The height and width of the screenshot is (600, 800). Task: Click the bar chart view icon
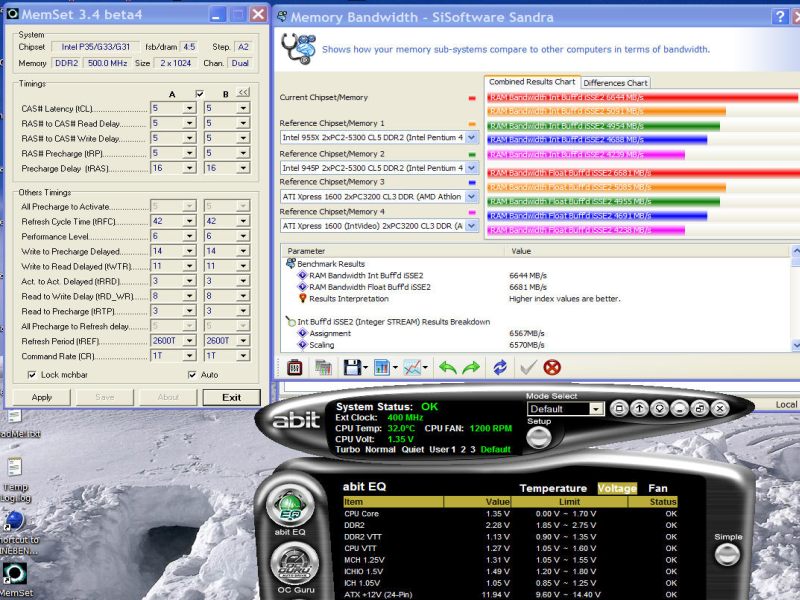(381, 367)
